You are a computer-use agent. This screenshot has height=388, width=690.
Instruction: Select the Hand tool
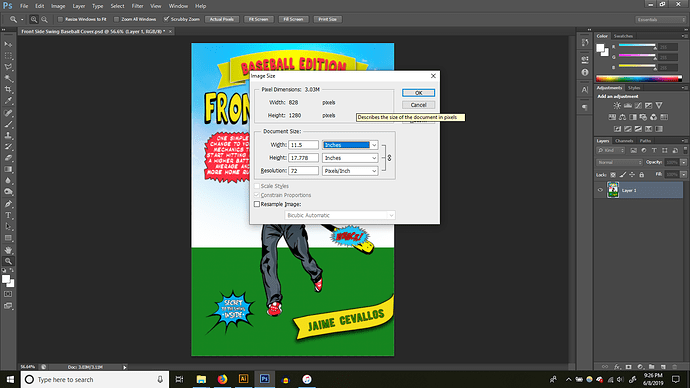(8, 249)
